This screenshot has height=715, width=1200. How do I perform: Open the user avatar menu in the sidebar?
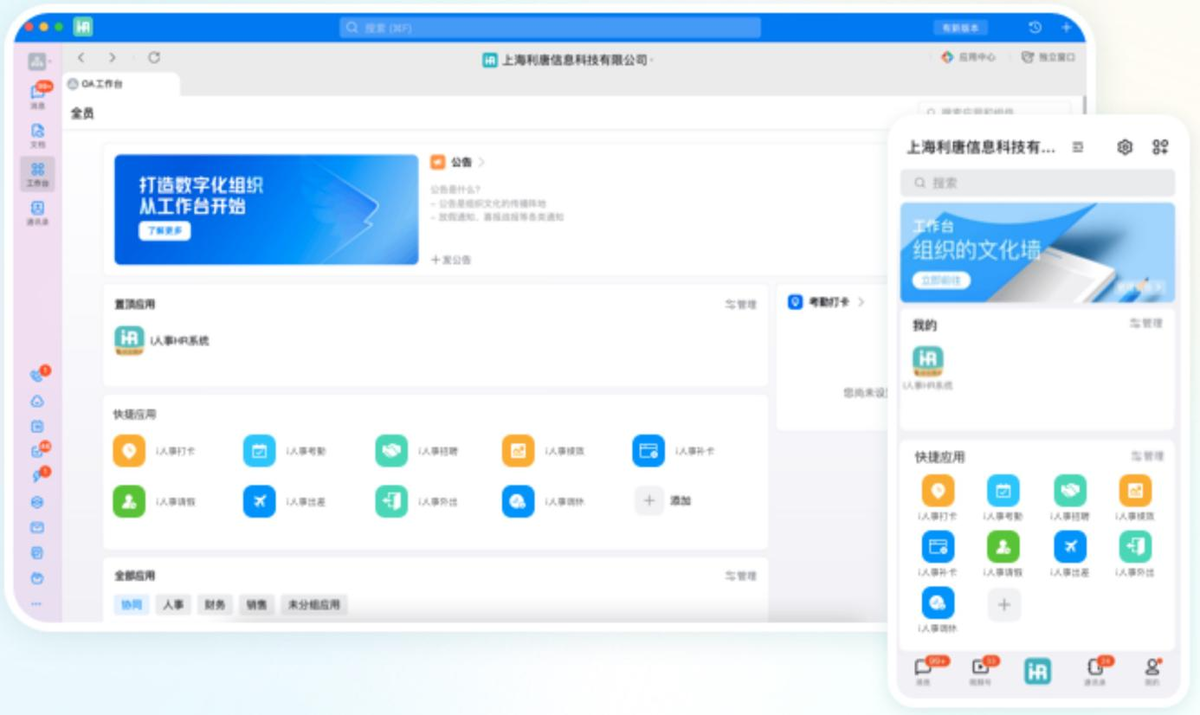tap(38, 62)
